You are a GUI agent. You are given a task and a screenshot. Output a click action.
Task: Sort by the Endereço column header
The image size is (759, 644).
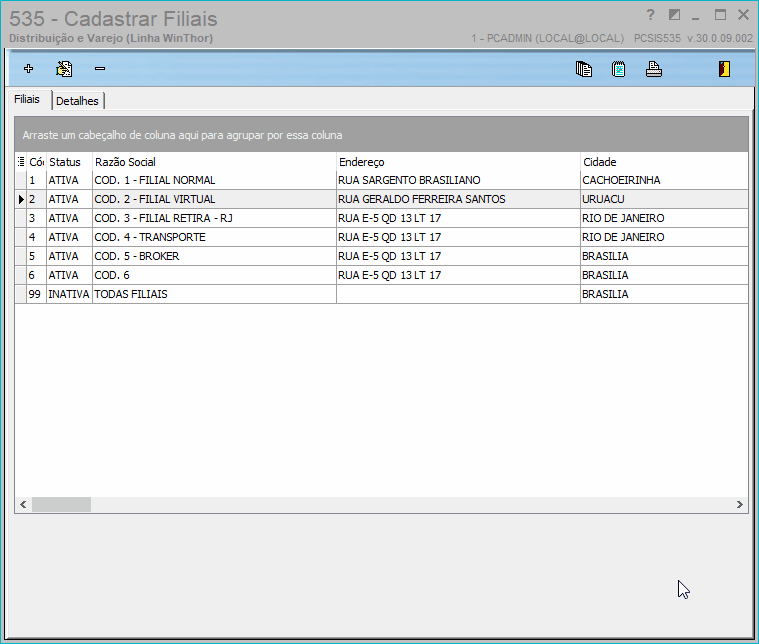pos(458,162)
